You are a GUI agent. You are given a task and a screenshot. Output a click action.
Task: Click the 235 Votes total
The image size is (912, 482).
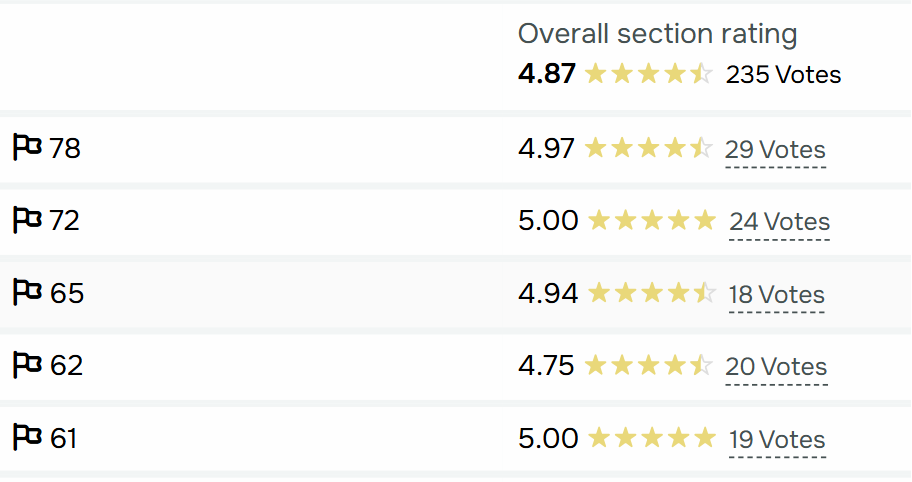coord(783,75)
